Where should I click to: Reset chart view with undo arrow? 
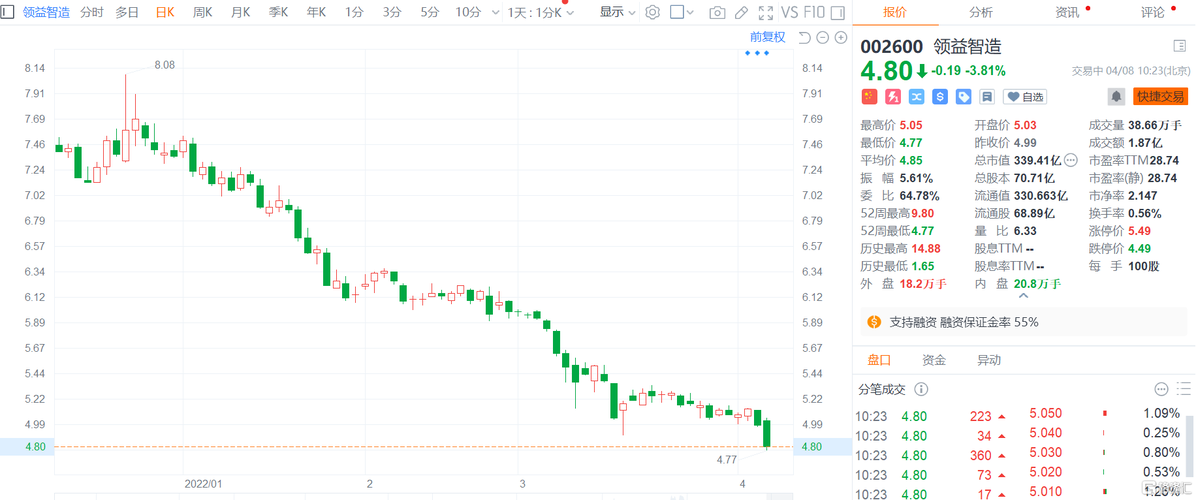804,37
